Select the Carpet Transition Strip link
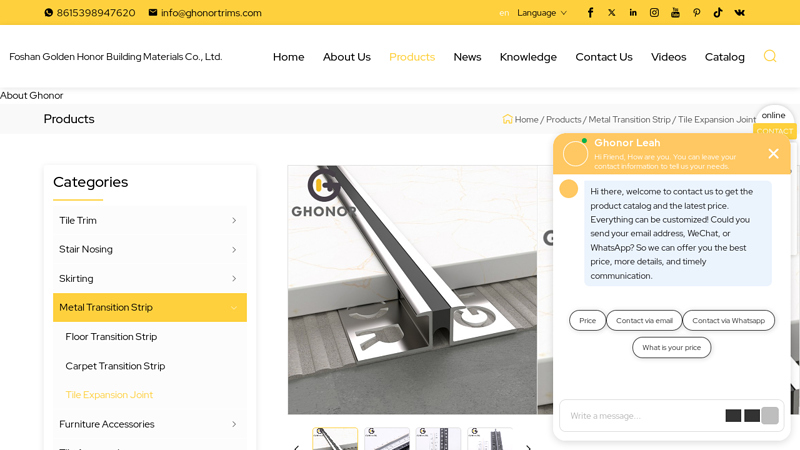 pyautogui.click(x=115, y=366)
